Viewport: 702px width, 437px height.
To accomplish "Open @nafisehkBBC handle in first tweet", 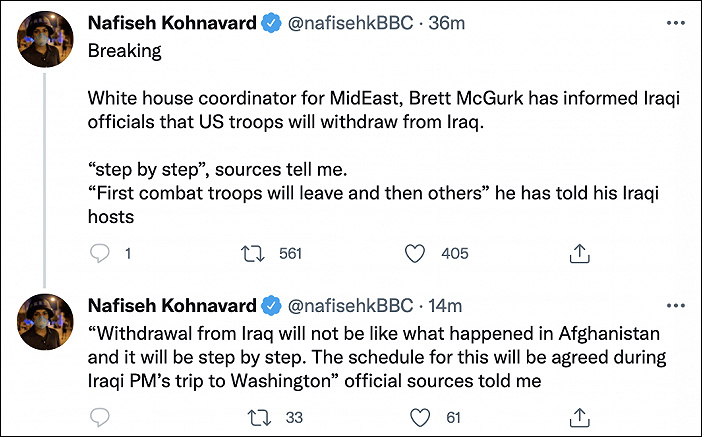I will point(351,22).
